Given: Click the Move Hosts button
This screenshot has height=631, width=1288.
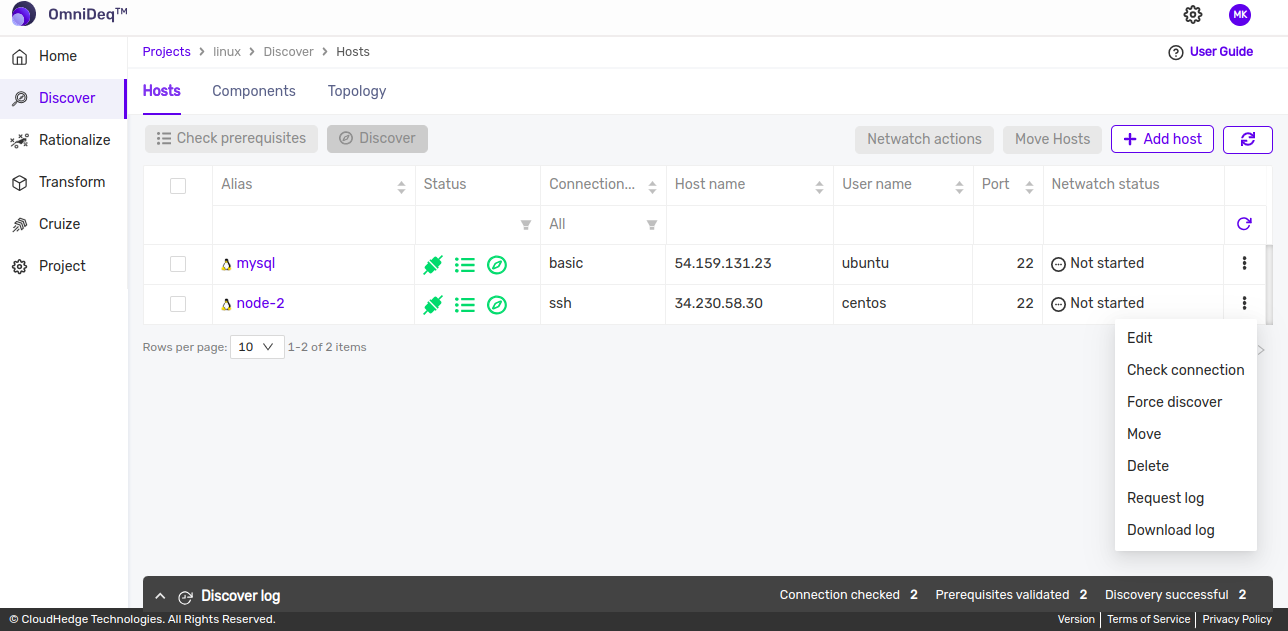Looking at the screenshot, I should [x=1052, y=139].
